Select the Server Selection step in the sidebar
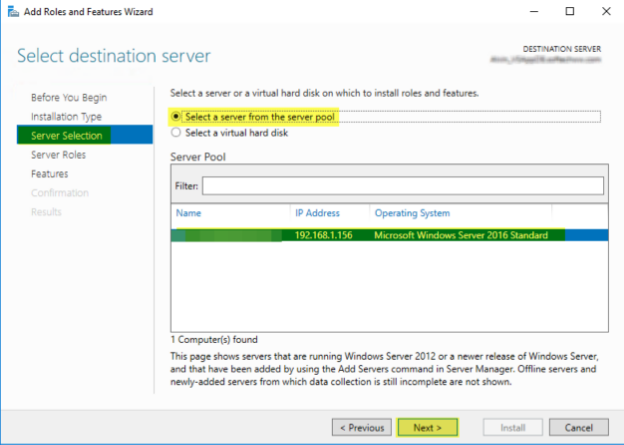 67,135
